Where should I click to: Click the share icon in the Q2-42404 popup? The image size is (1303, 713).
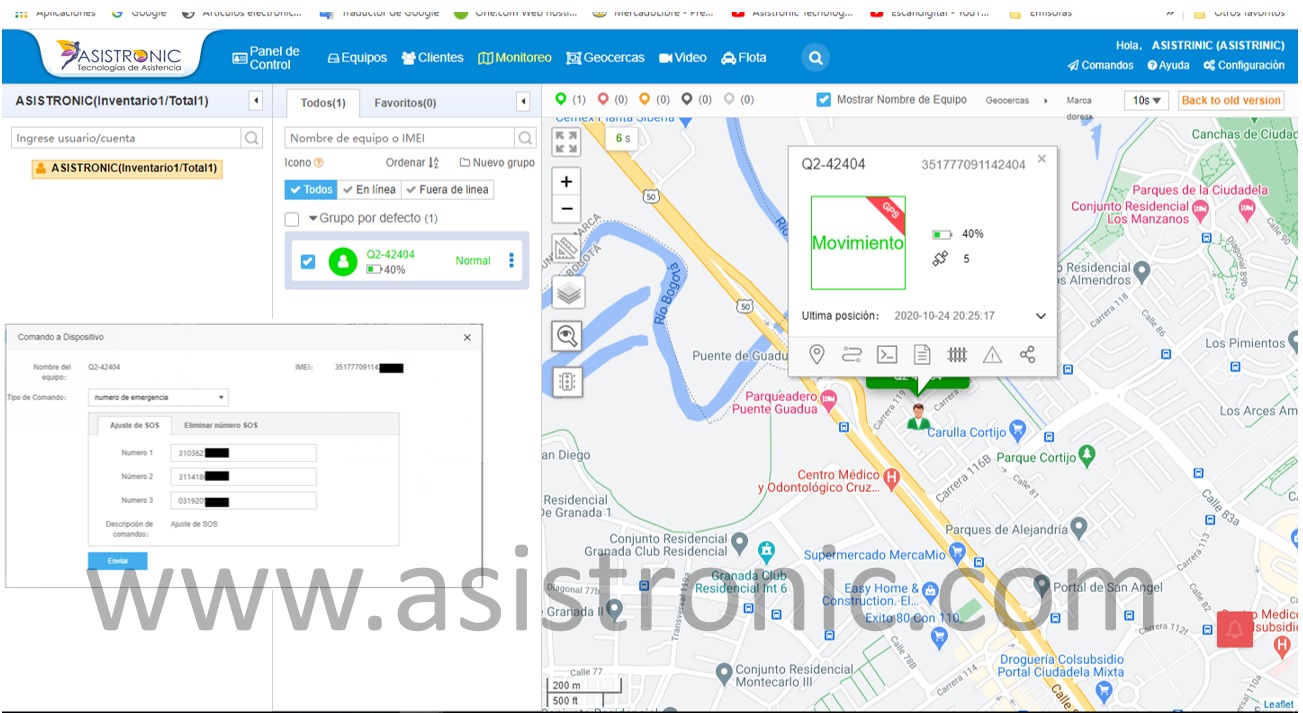[1027, 354]
